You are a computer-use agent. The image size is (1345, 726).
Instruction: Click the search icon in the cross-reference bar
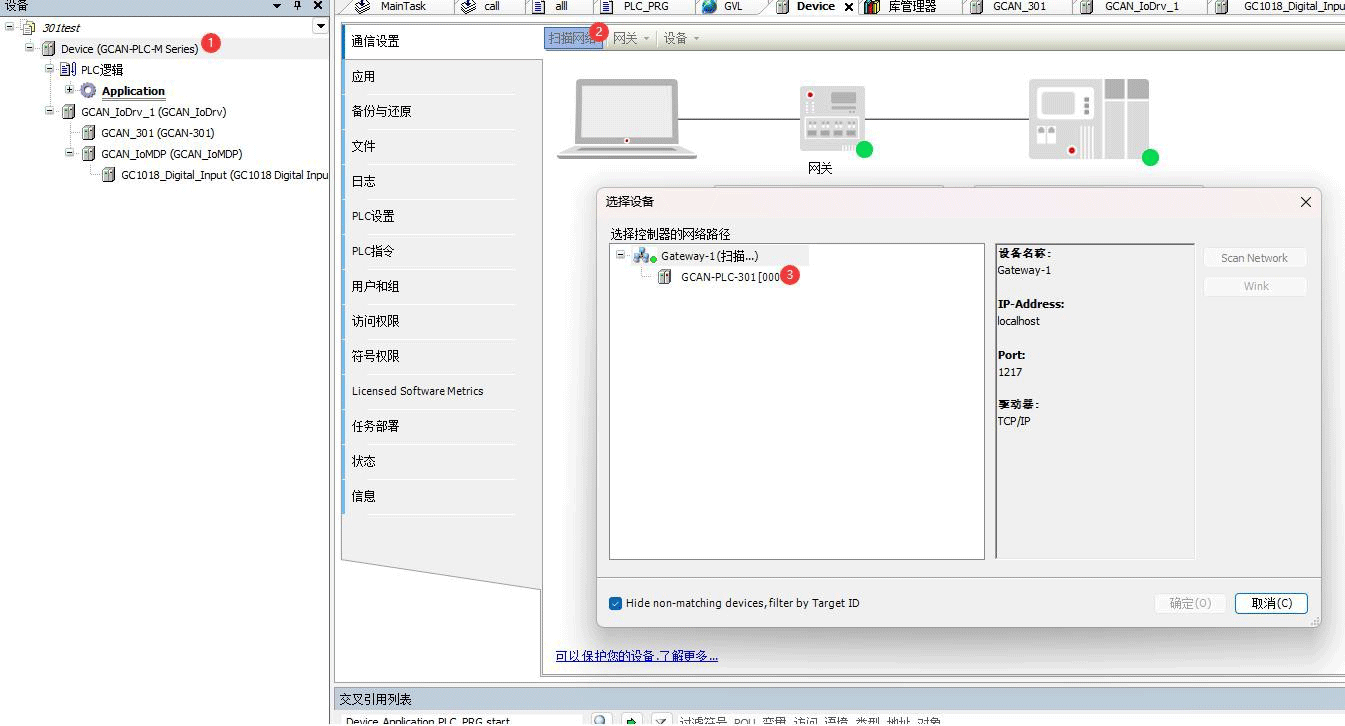click(x=600, y=720)
